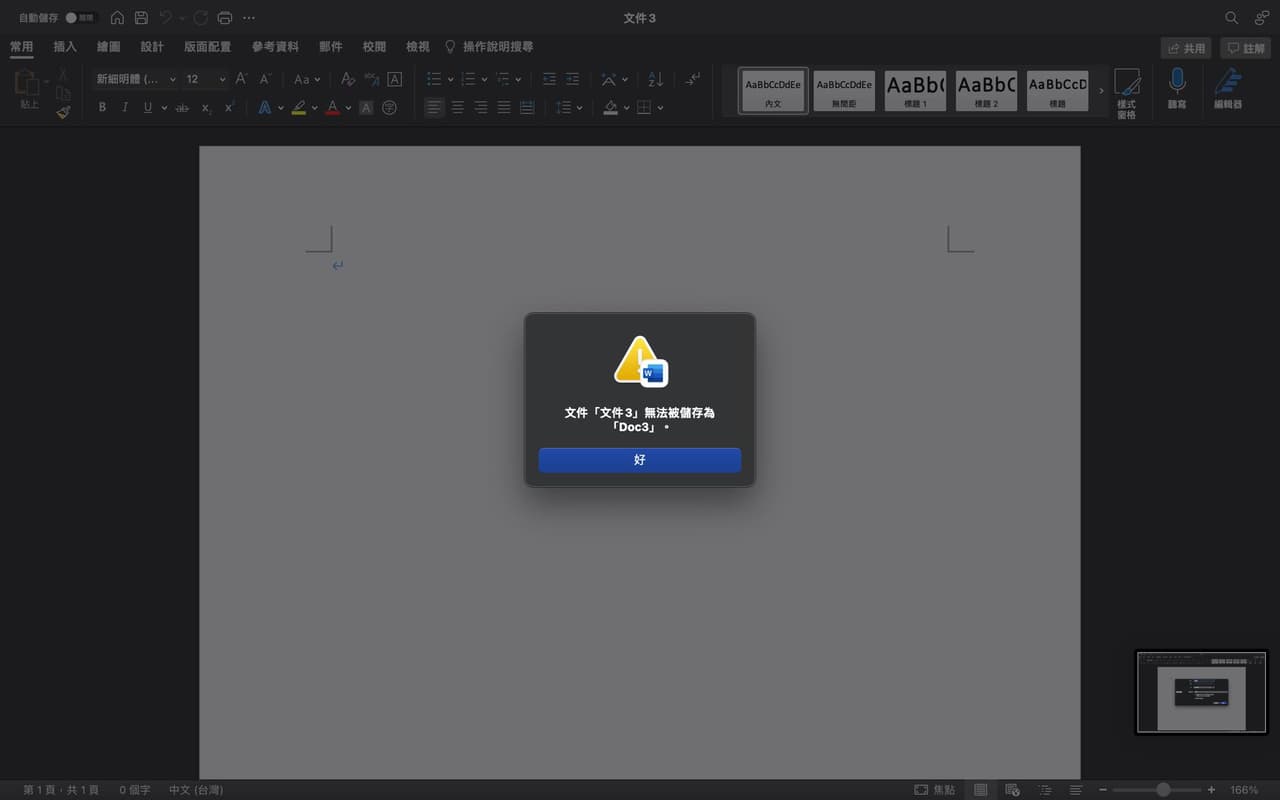Switch to the 插入 tab
Image resolution: width=1280 pixels, height=800 pixels.
(65, 47)
